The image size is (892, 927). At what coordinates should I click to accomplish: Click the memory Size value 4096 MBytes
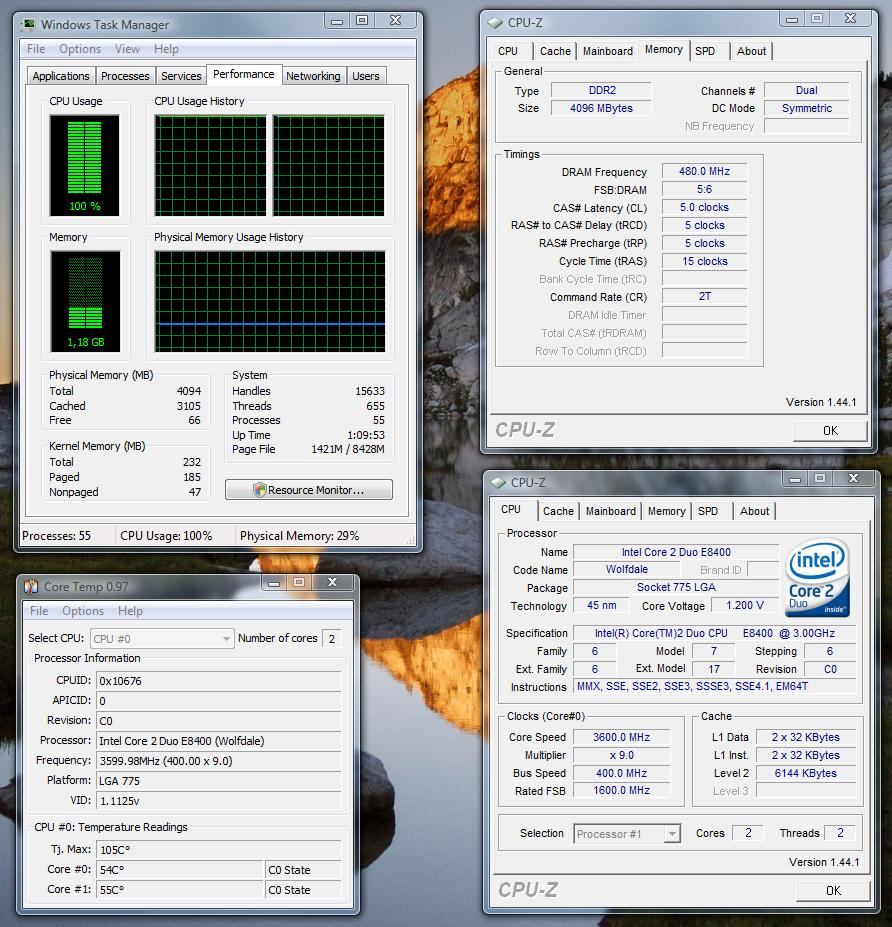601,108
